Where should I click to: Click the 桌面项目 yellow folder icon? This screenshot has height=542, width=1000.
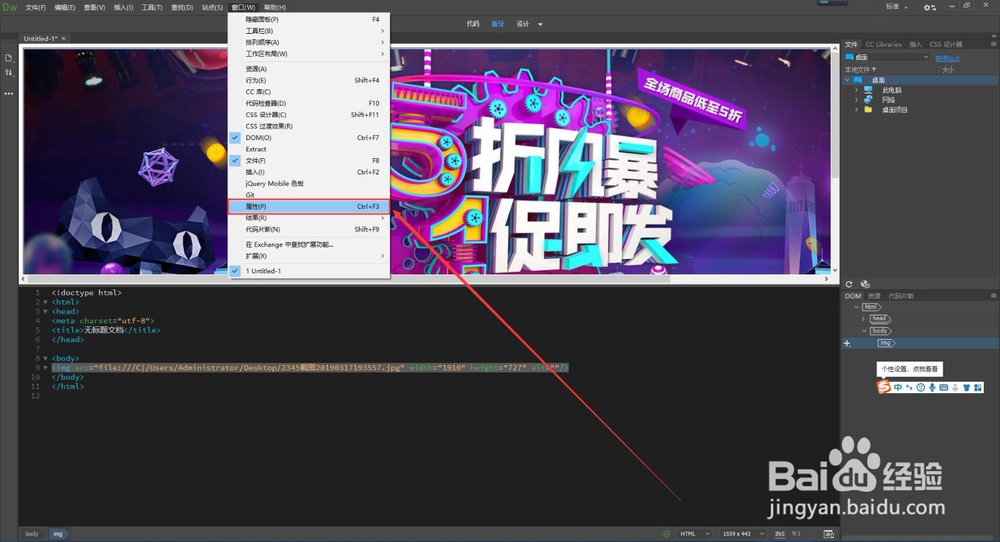[x=868, y=110]
